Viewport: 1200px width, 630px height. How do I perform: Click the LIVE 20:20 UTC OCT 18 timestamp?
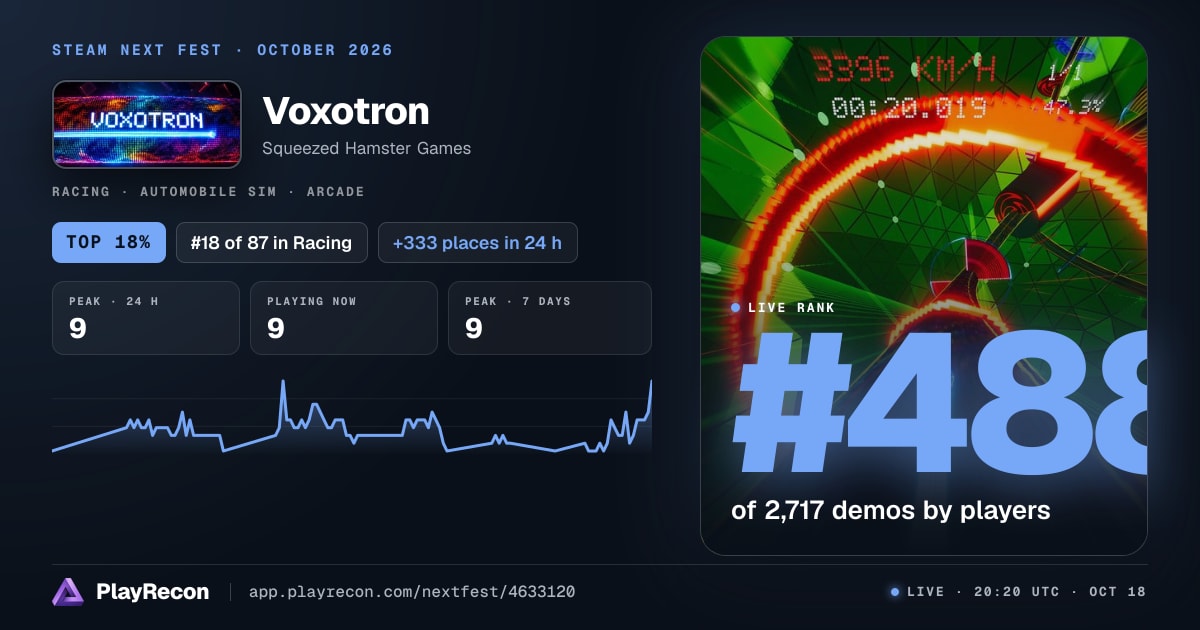(x=1026, y=592)
